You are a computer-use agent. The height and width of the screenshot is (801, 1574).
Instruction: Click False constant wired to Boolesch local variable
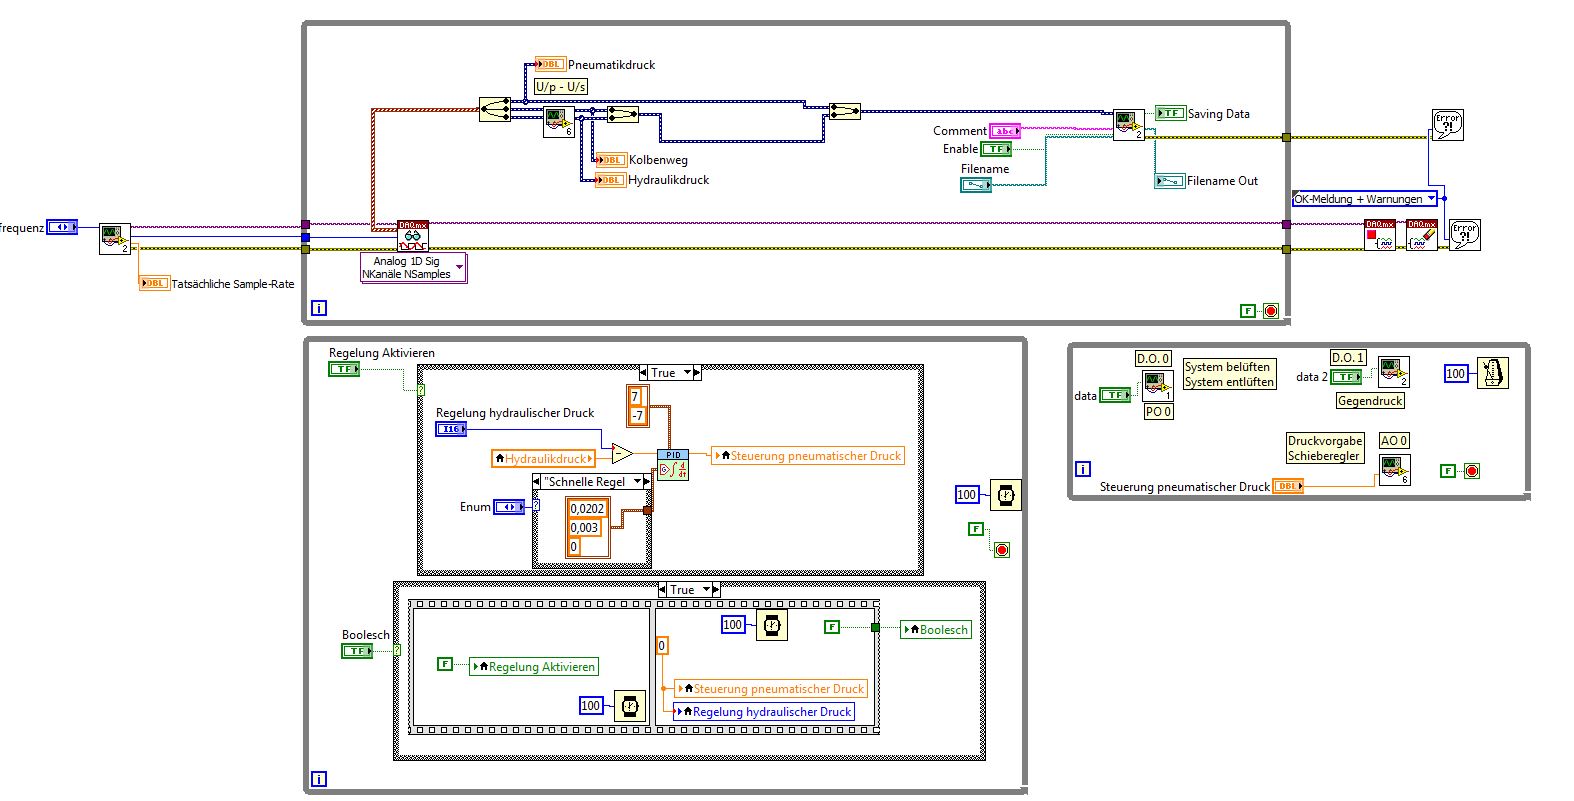tap(831, 627)
